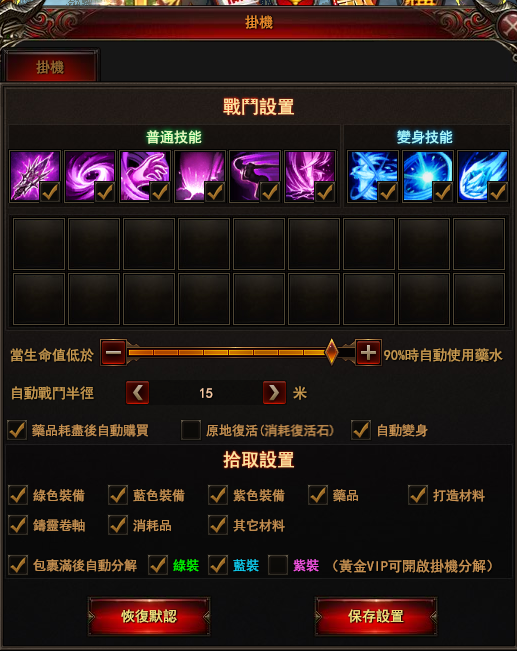Select the blue energy orb transform skill
The height and width of the screenshot is (651, 517).
[x=428, y=176]
